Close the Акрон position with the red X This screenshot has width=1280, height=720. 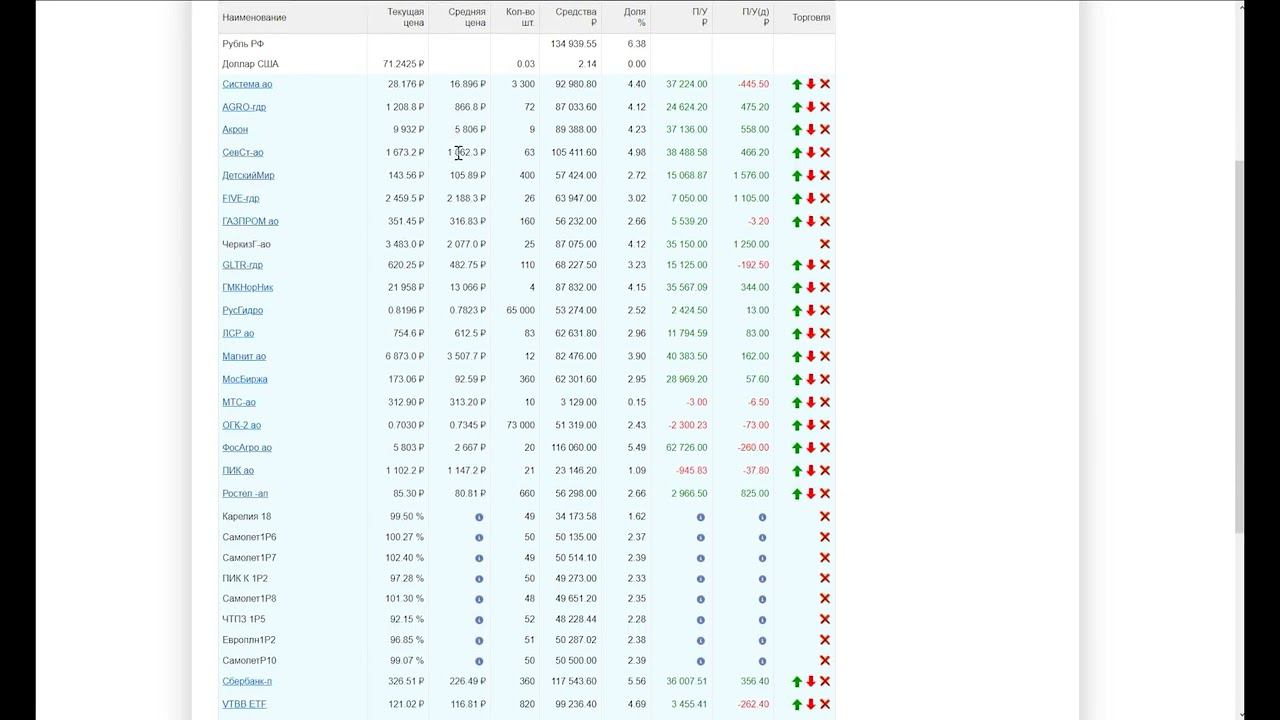pos(825,130)
